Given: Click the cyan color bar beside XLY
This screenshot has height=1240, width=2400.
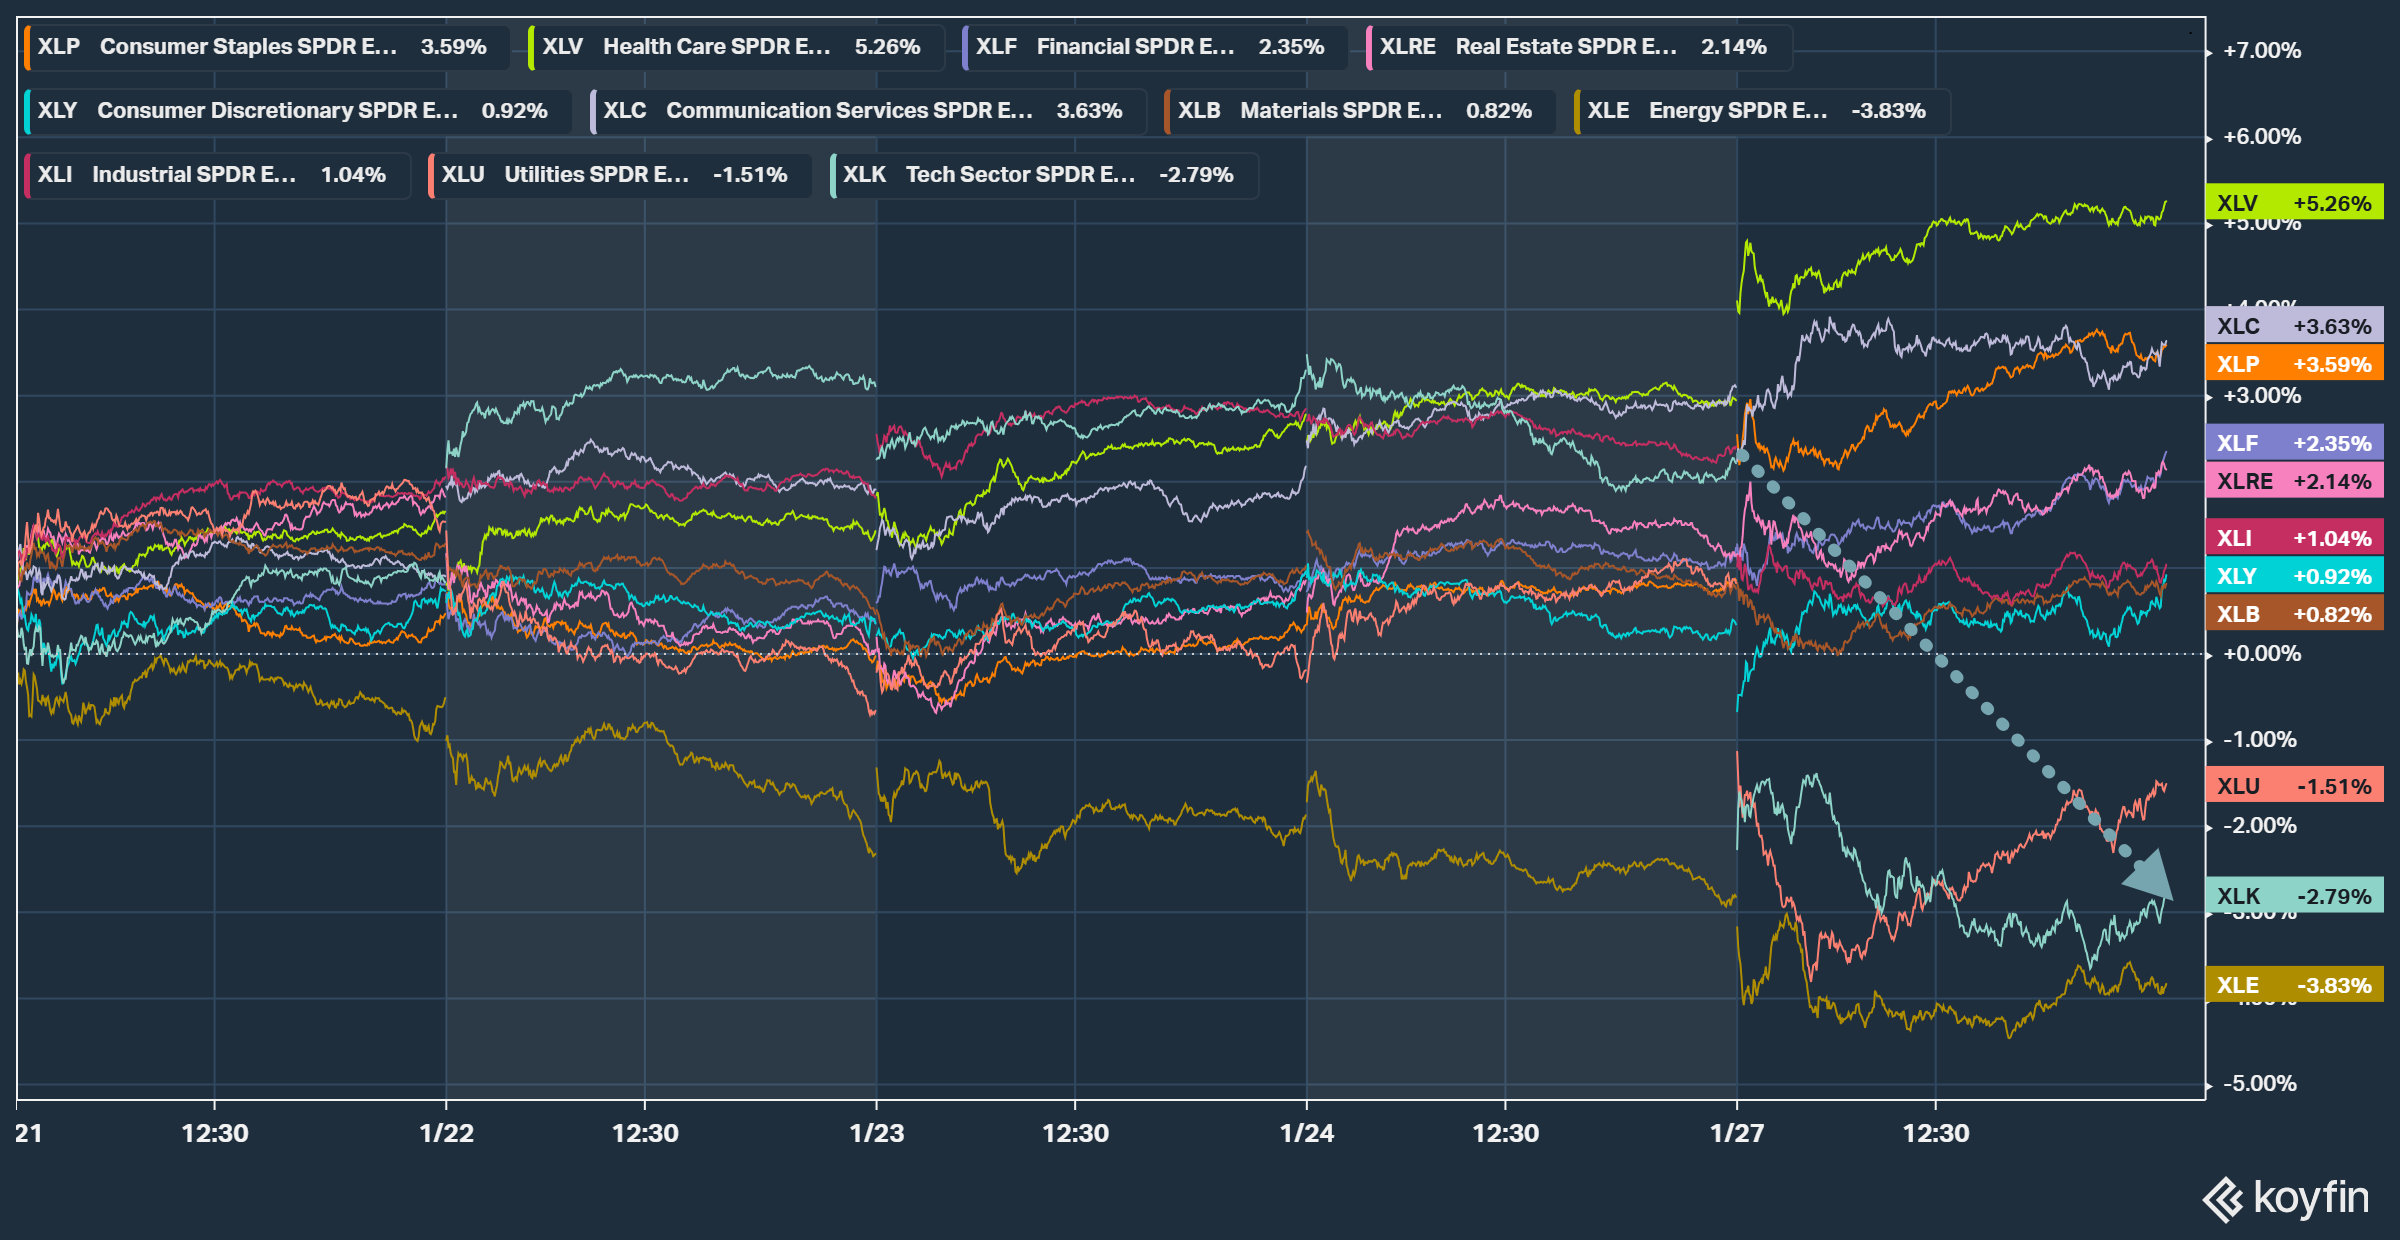Looking at the screenshot, I should tap(27, 111).
